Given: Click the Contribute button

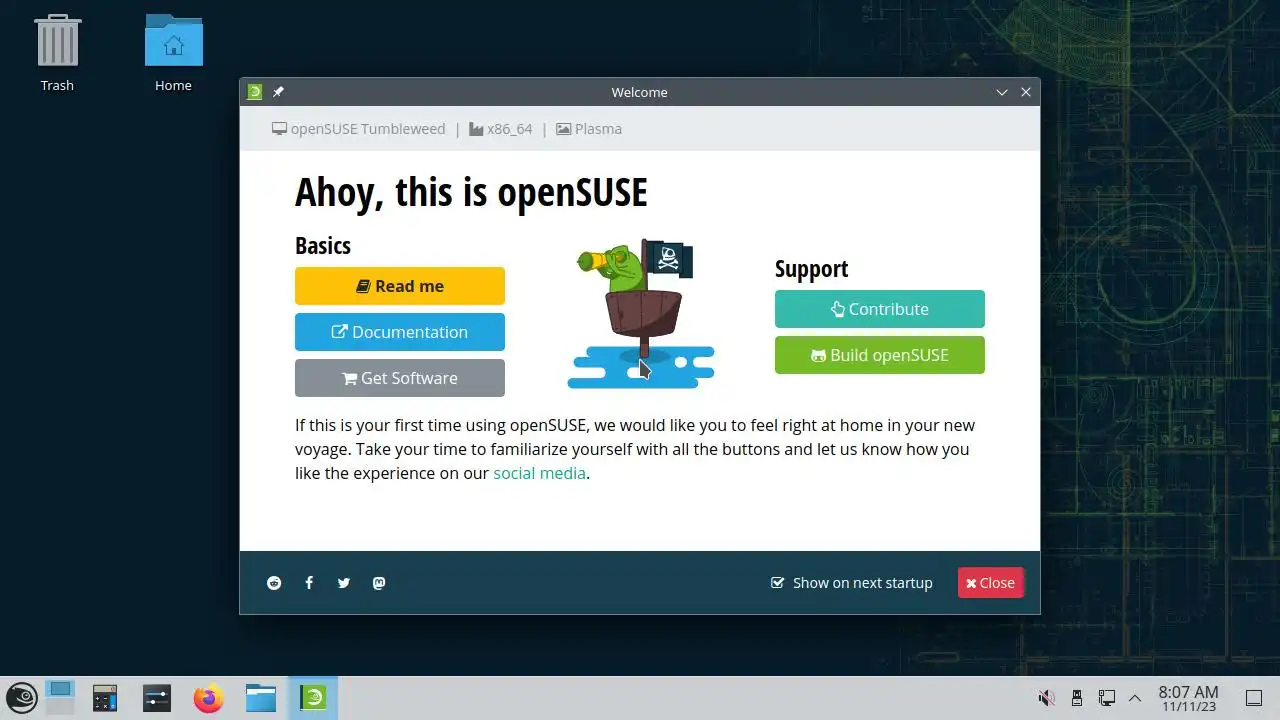Looking at the screenshot, I should point(880,309).
